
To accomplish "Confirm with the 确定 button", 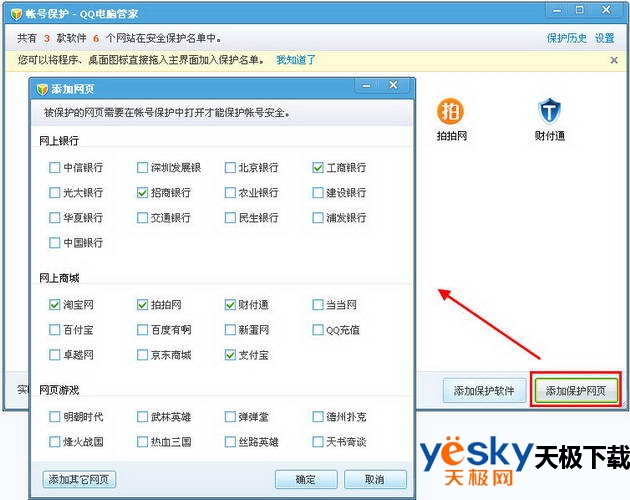I will pos(306,479).
